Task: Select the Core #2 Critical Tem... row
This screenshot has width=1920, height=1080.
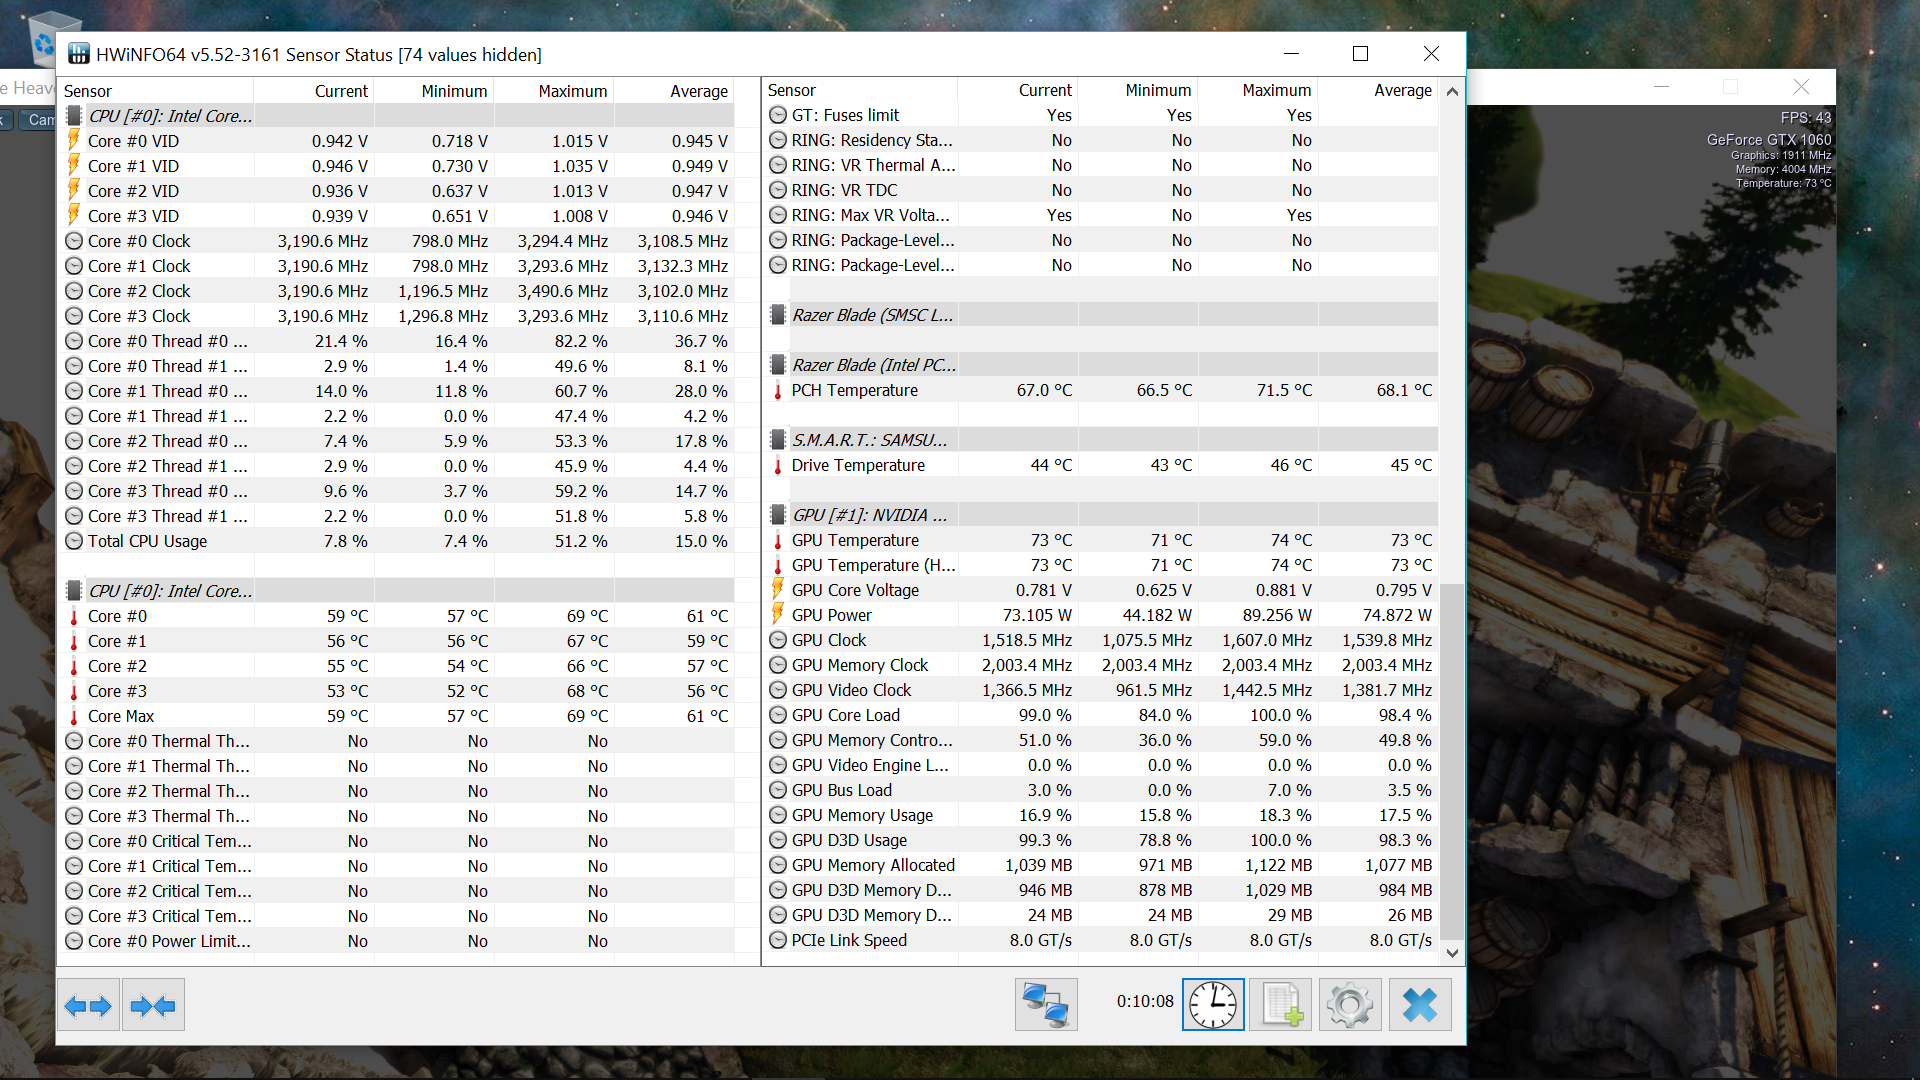Action: click(x=397, y=891)
